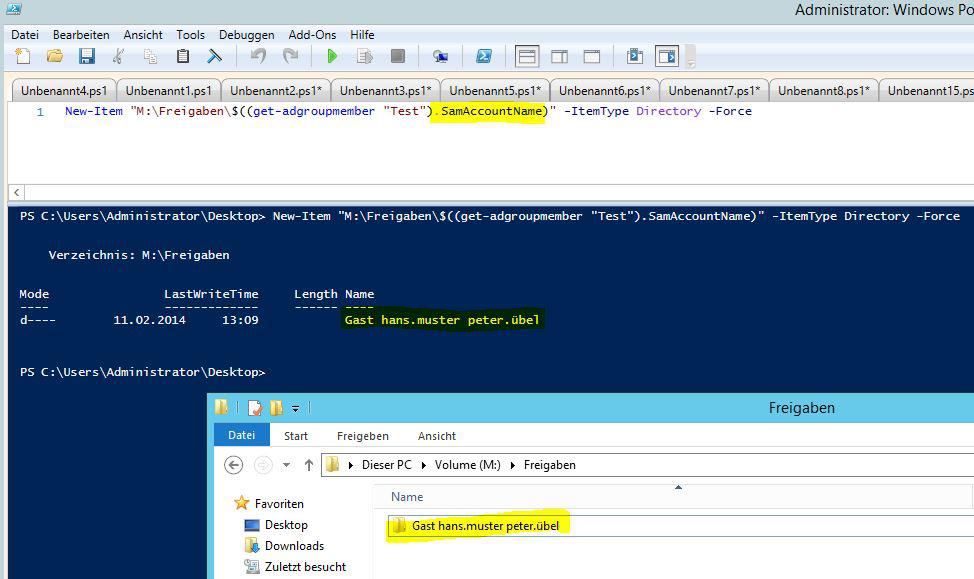
Task: Show script pane on the right layout icon
Action: [560, 57]
